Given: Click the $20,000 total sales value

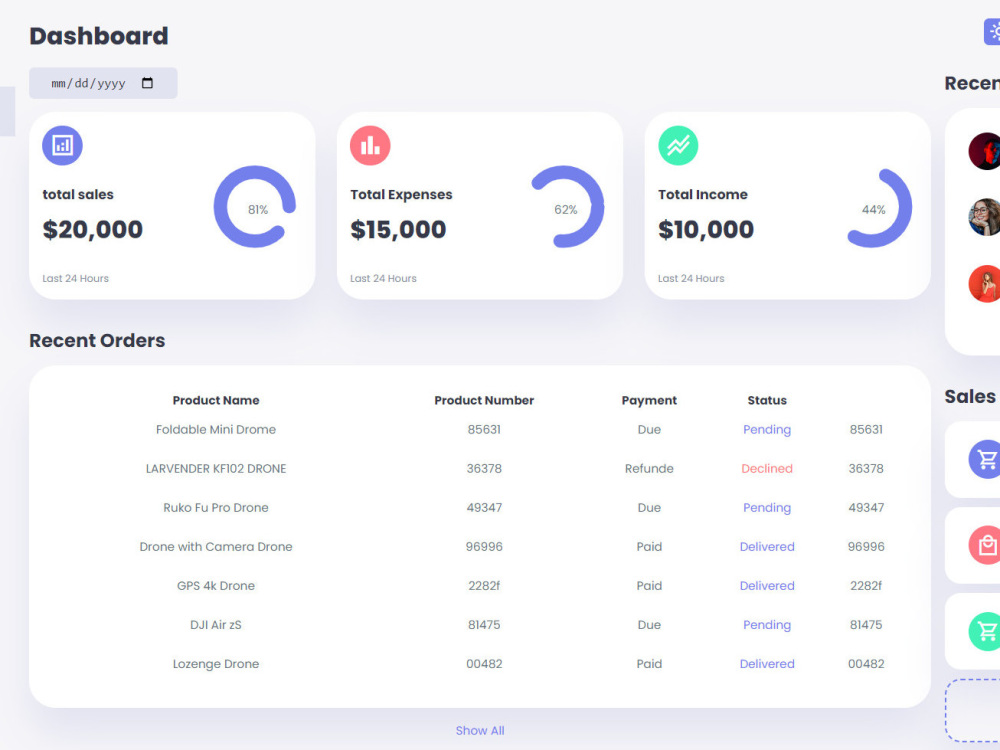Looking at the screenshot, I should click(92, 230).
